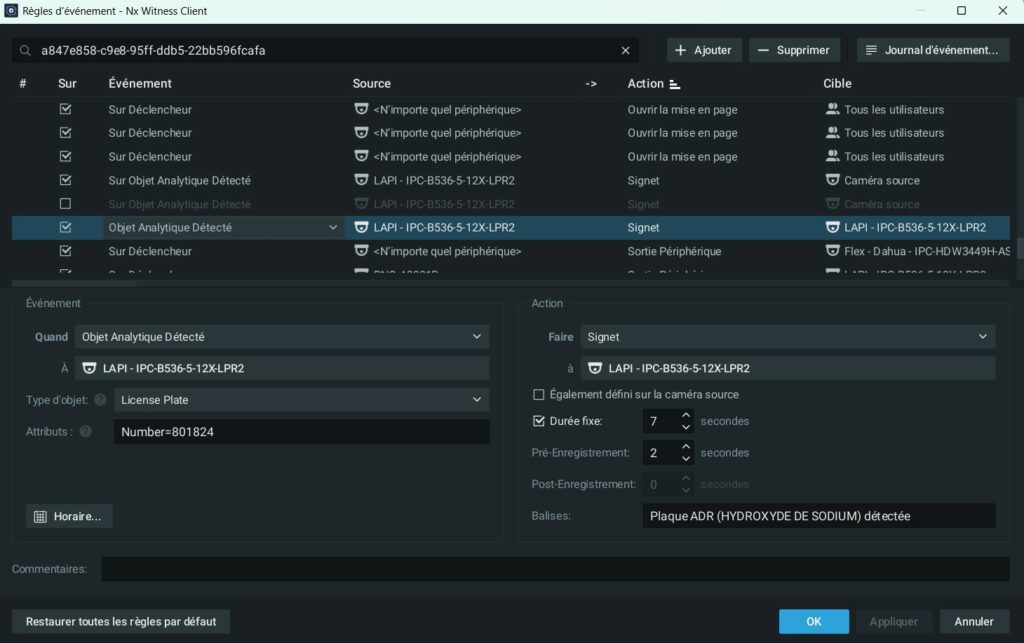Screen dimensions: 1024x643
Task: Open the Horaire schedule button
Action: (x=69, y=516)
